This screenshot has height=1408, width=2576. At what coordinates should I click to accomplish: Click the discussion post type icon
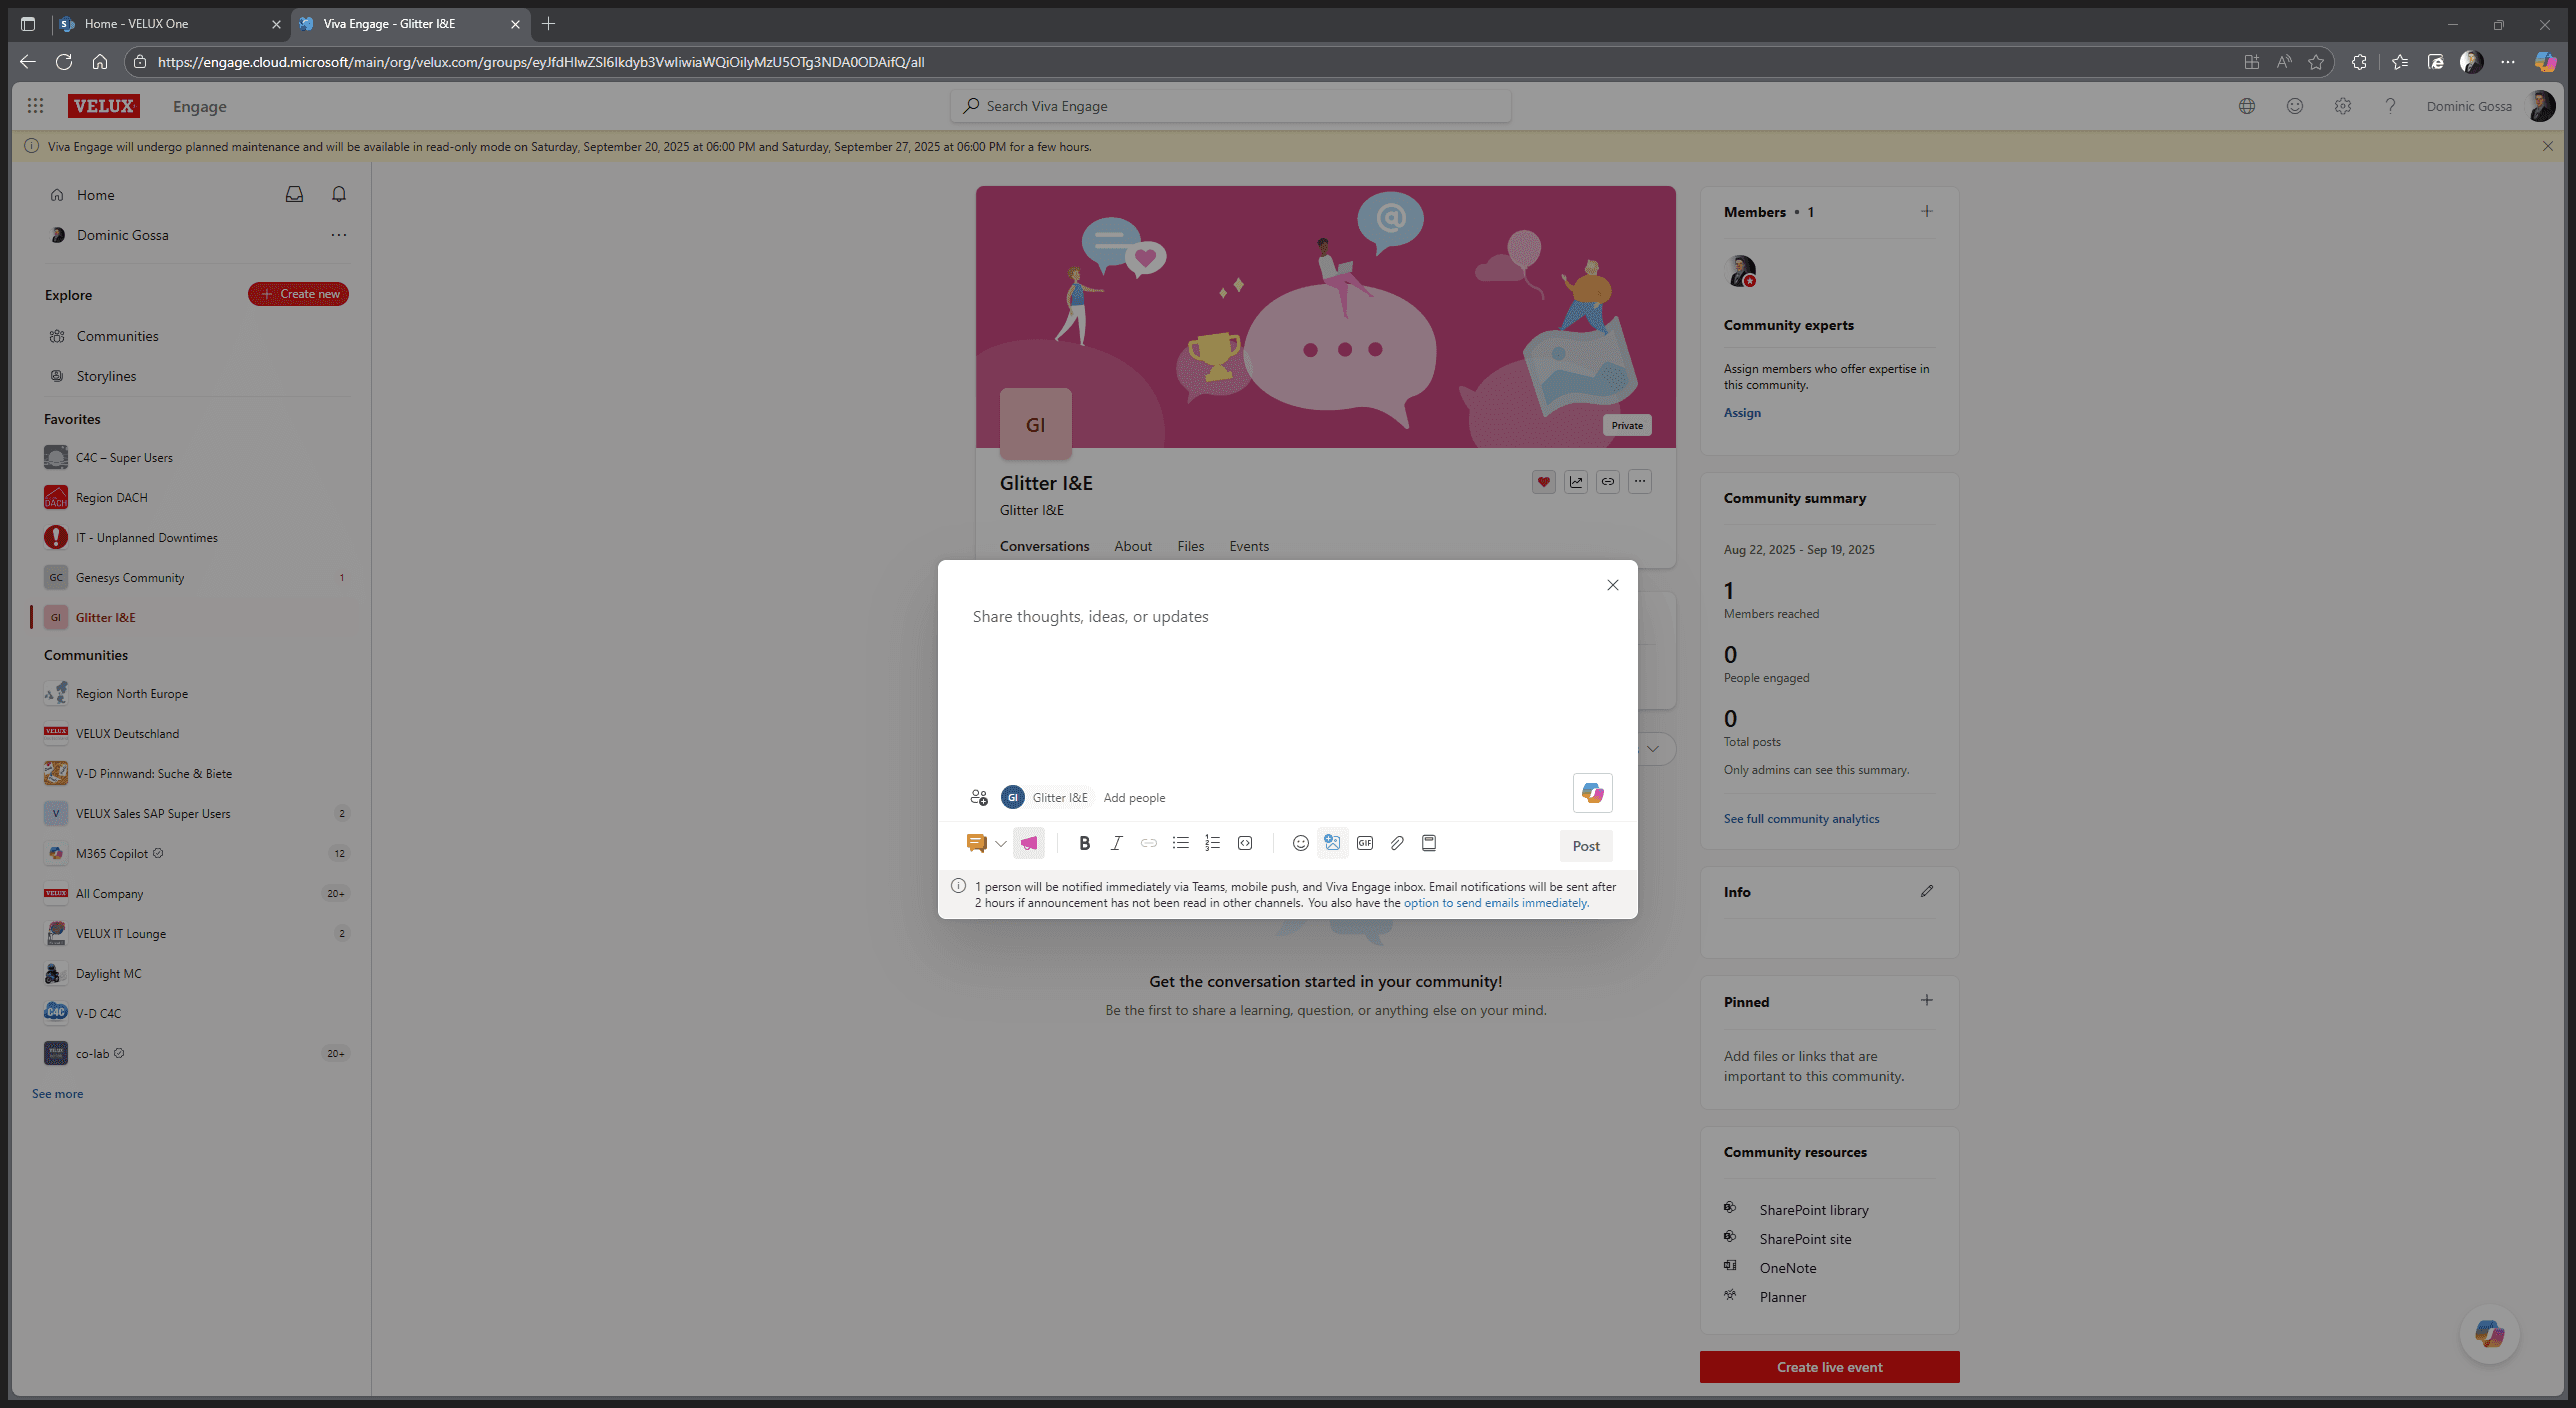(976, 843)
